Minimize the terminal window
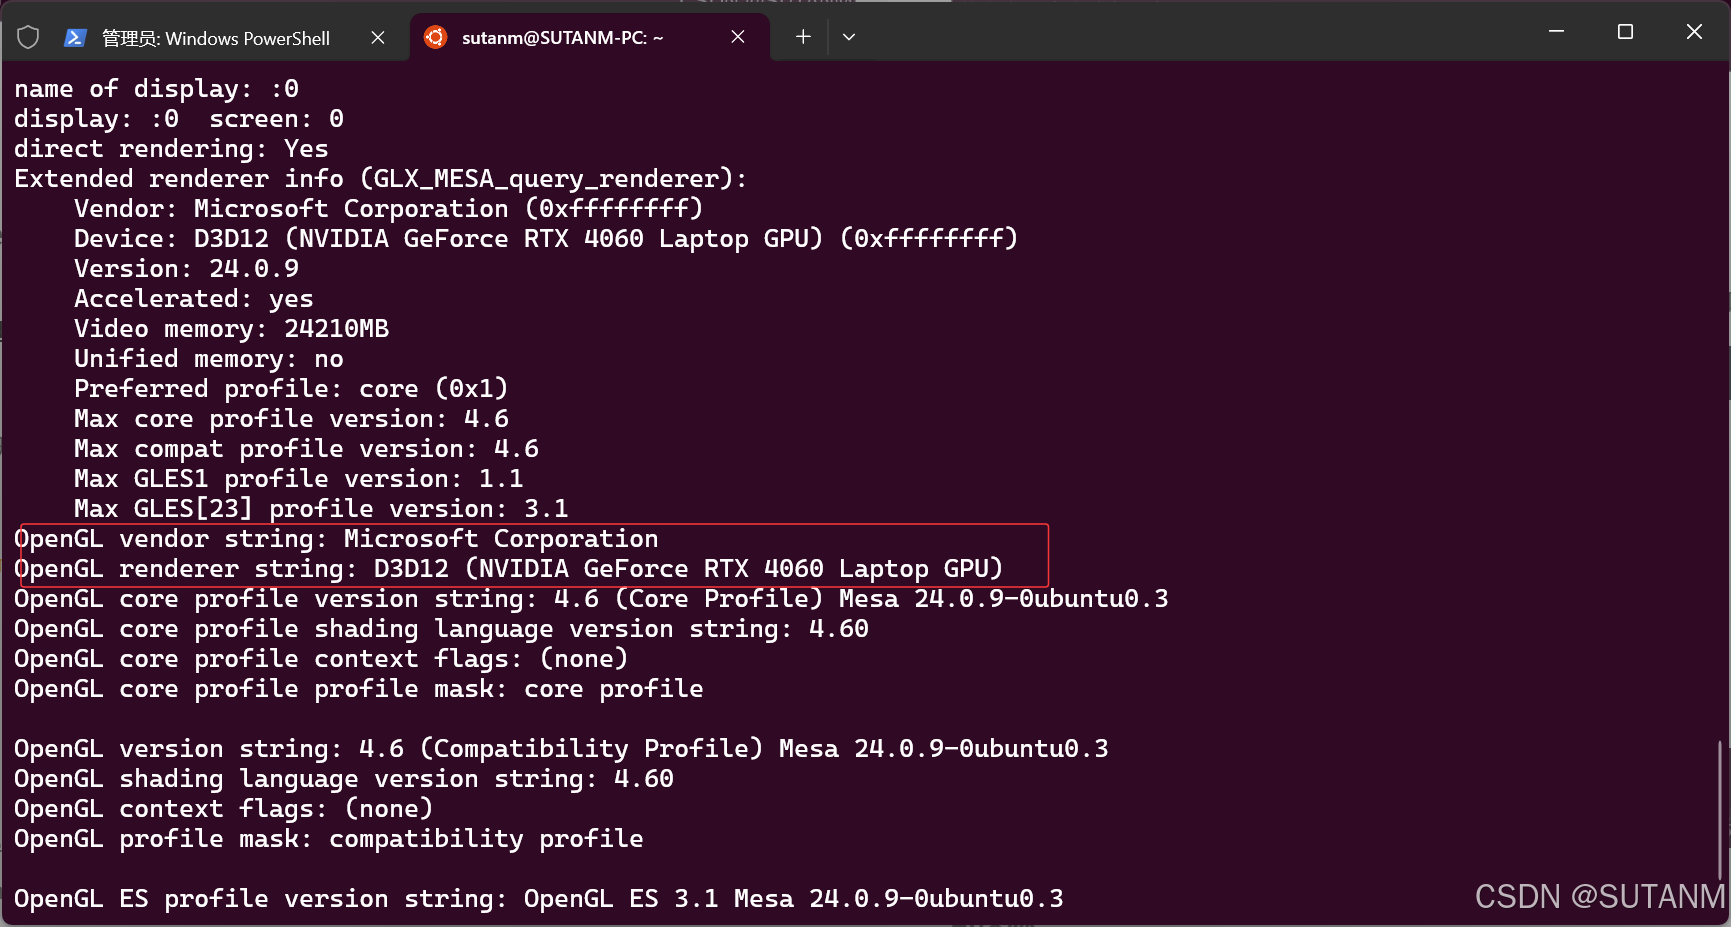The height and width of the screenshot is (927, 1731). pyautogui.click(x=1556, y=32)
